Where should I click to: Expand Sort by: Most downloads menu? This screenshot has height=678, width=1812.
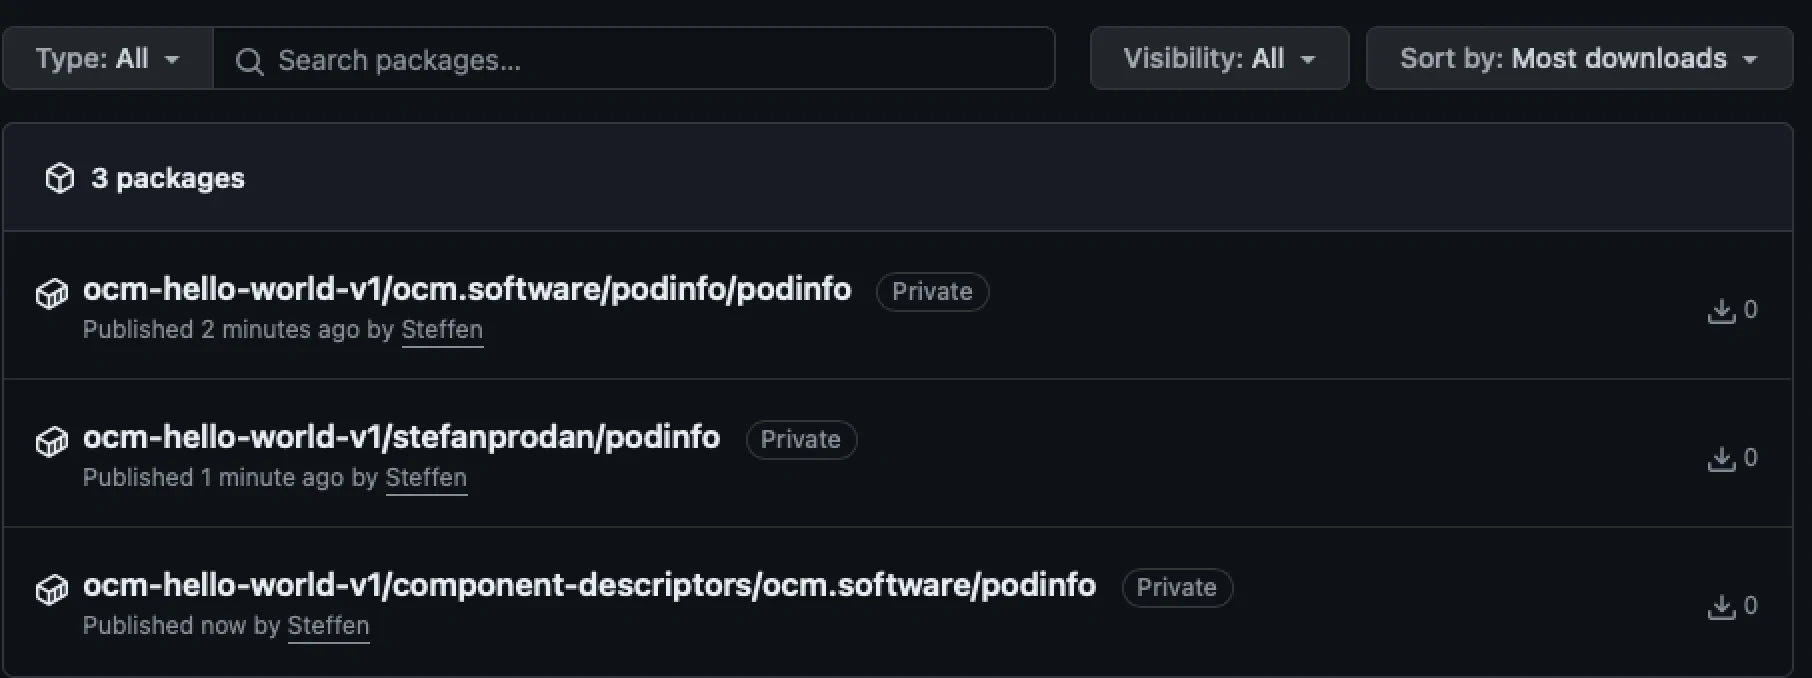click(1578, 59)
